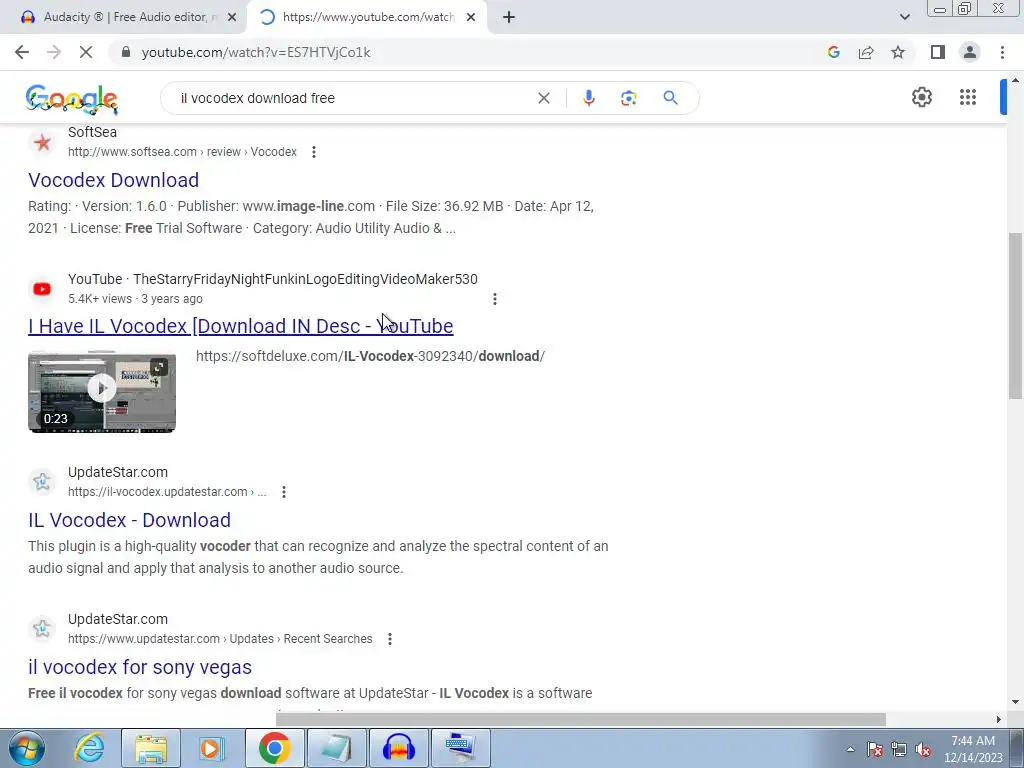Viewport: 1024px width, 768px height.
Task: Click the www.updatestar.com Recent Searches breadcrumb
Action: tap(220, 639)
